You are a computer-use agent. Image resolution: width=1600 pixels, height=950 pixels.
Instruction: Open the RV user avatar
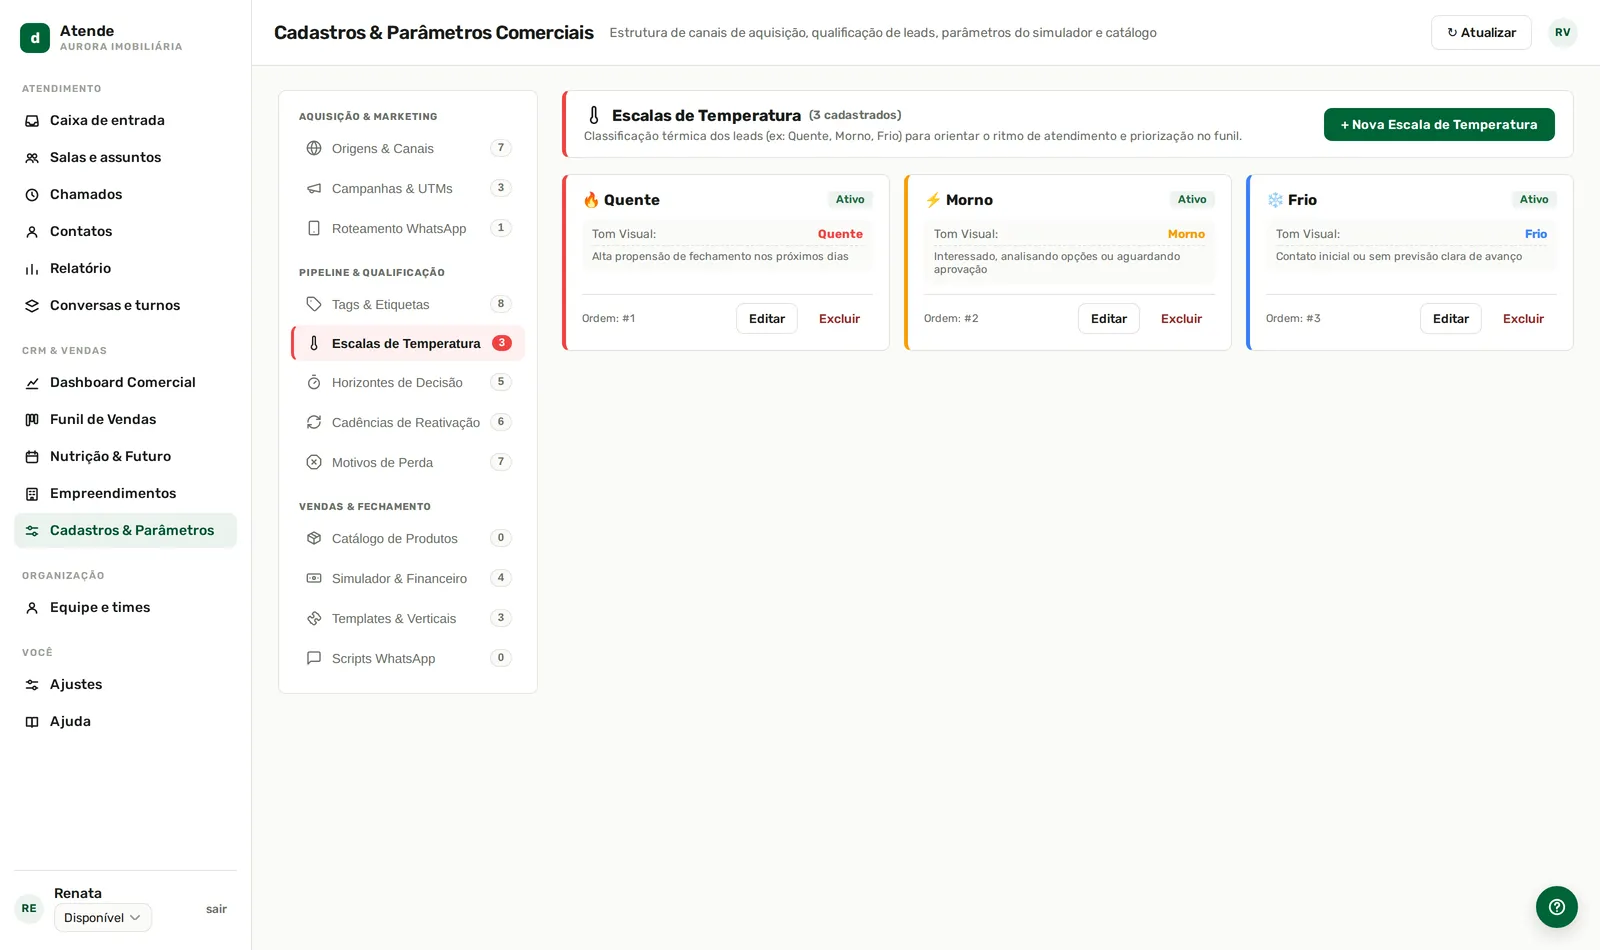(1563, 33)
